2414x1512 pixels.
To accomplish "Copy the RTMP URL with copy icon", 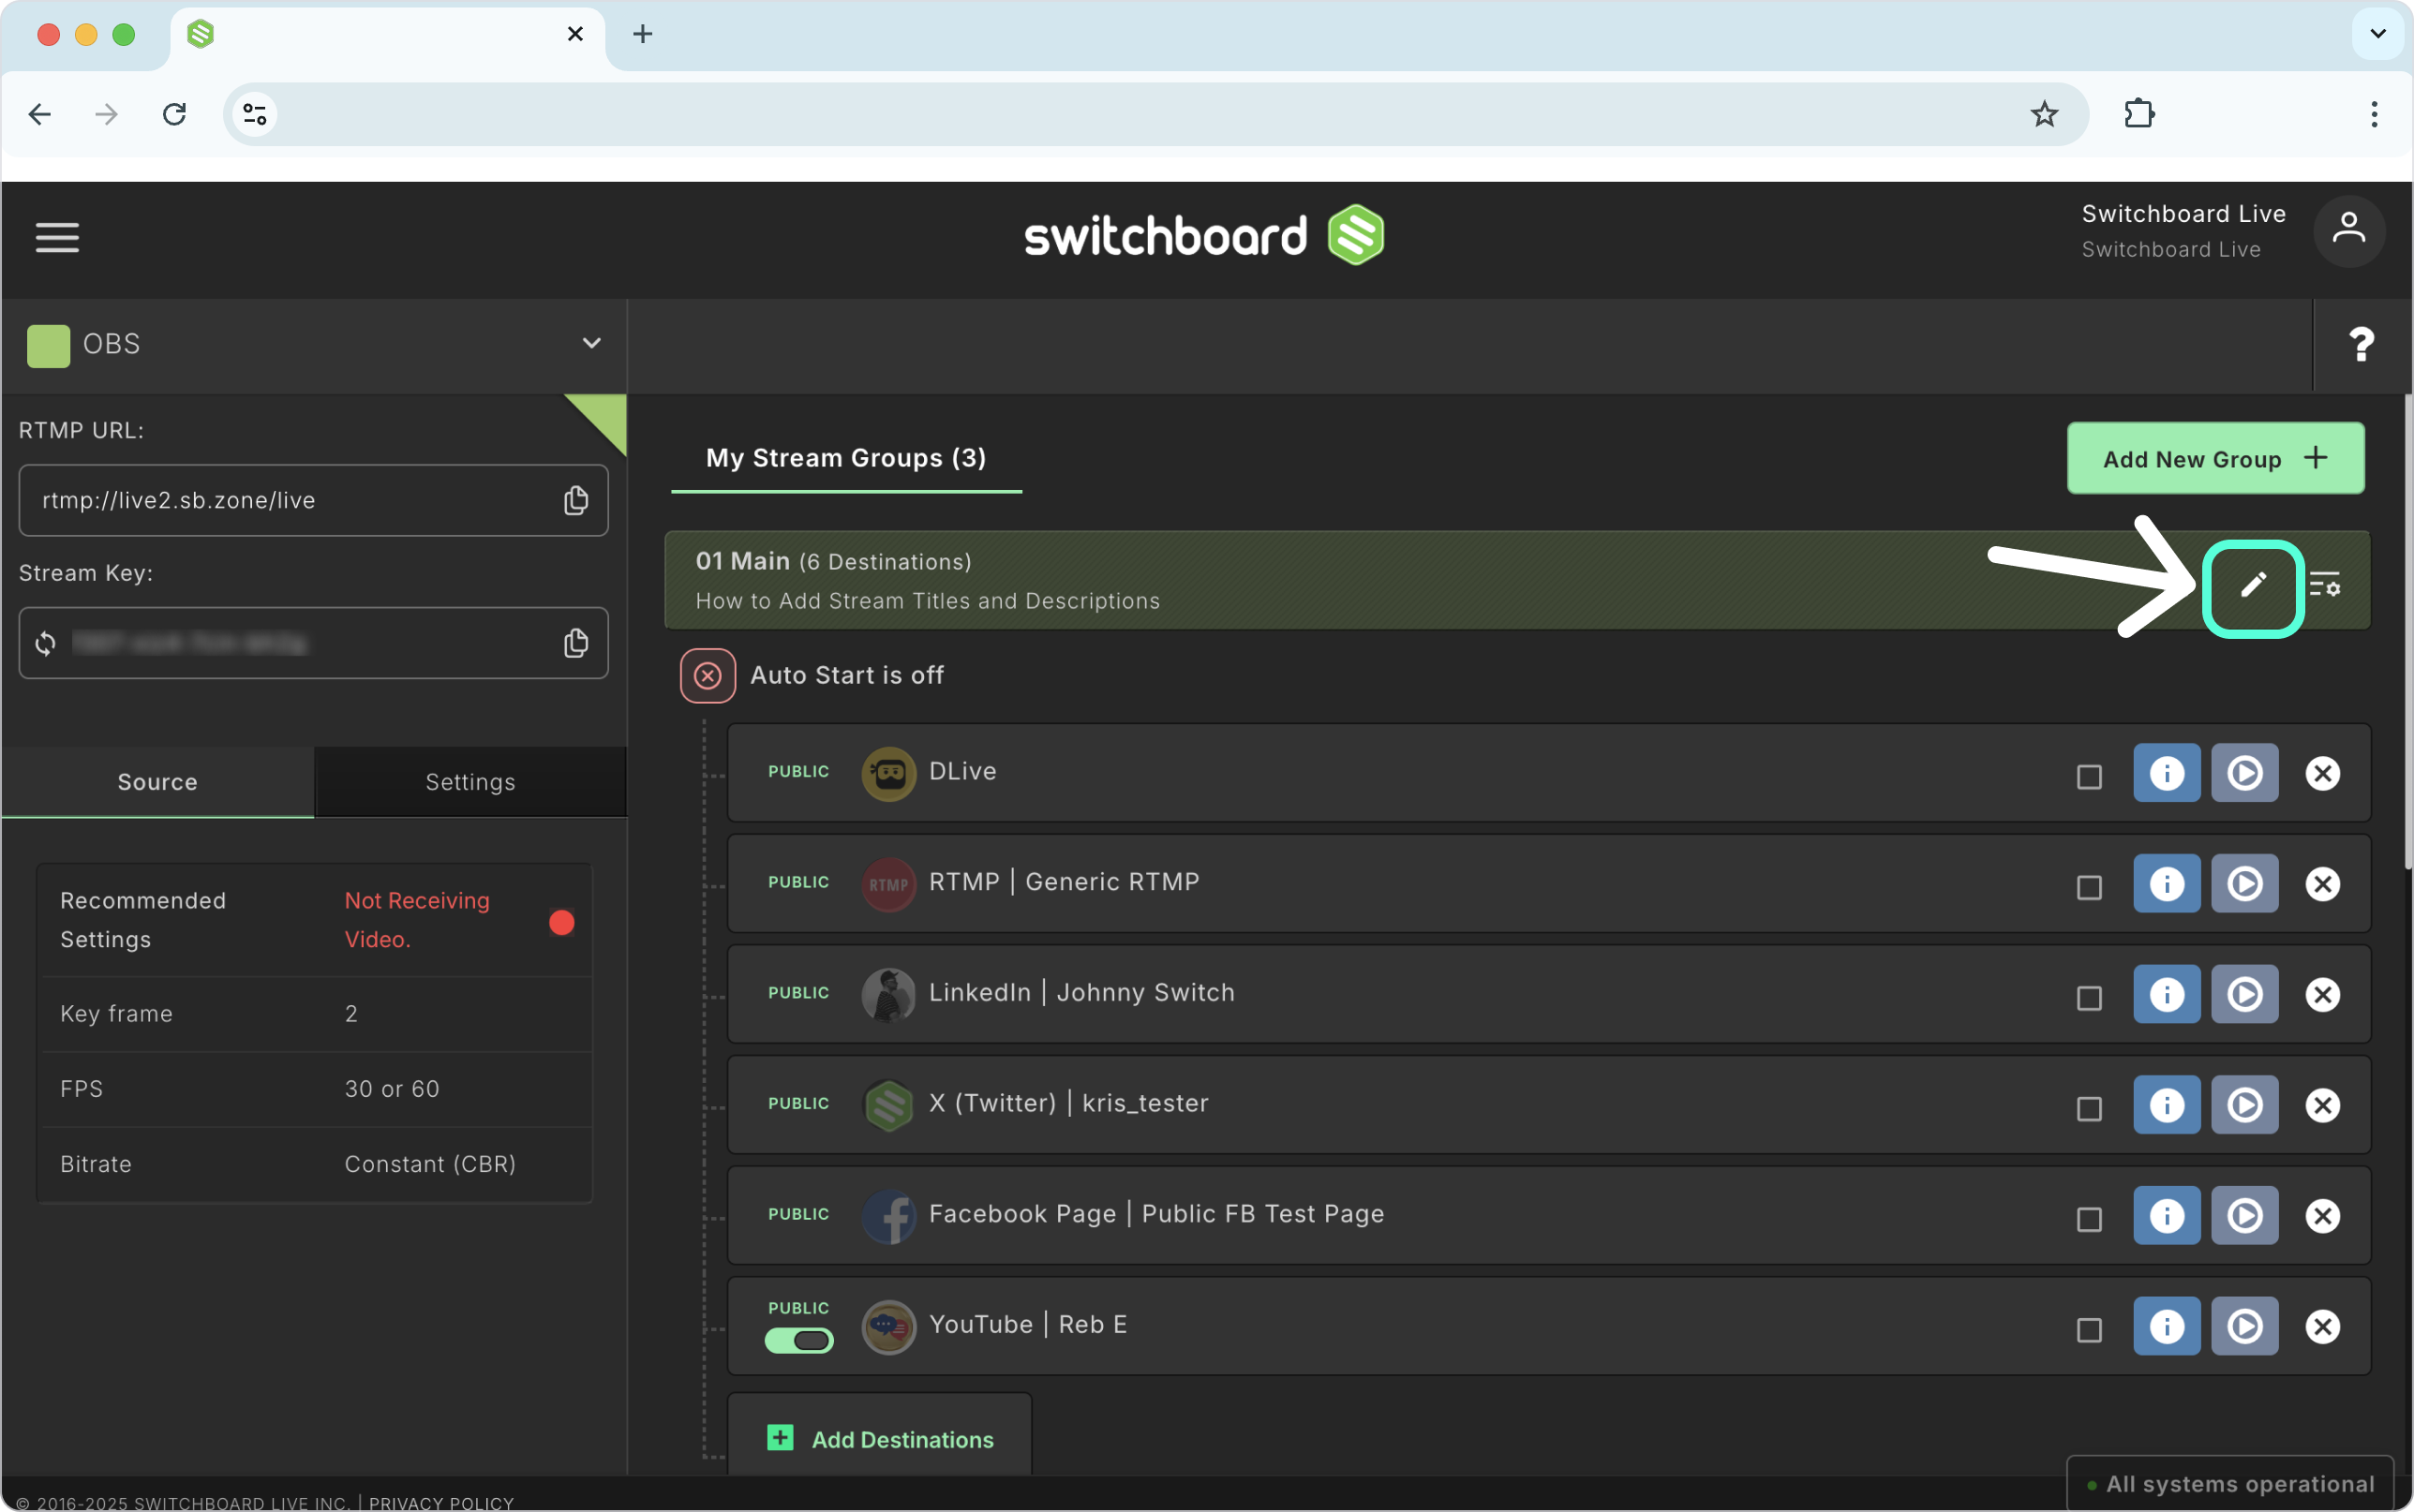I will tap(576, 500).
